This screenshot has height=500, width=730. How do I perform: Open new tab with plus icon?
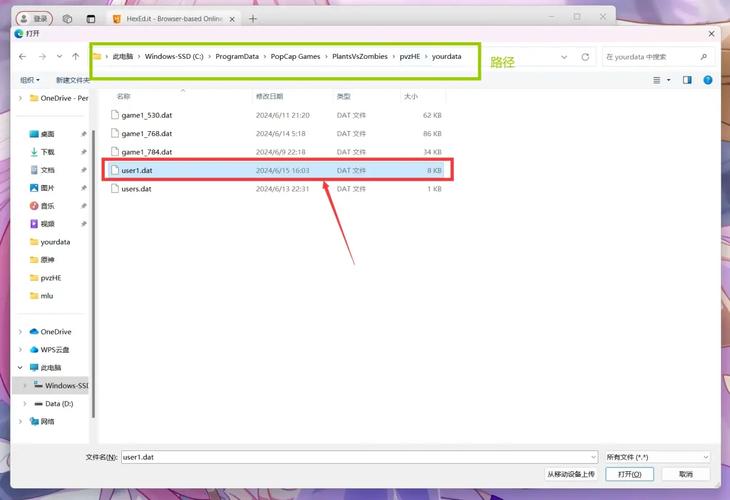(253, 19)
